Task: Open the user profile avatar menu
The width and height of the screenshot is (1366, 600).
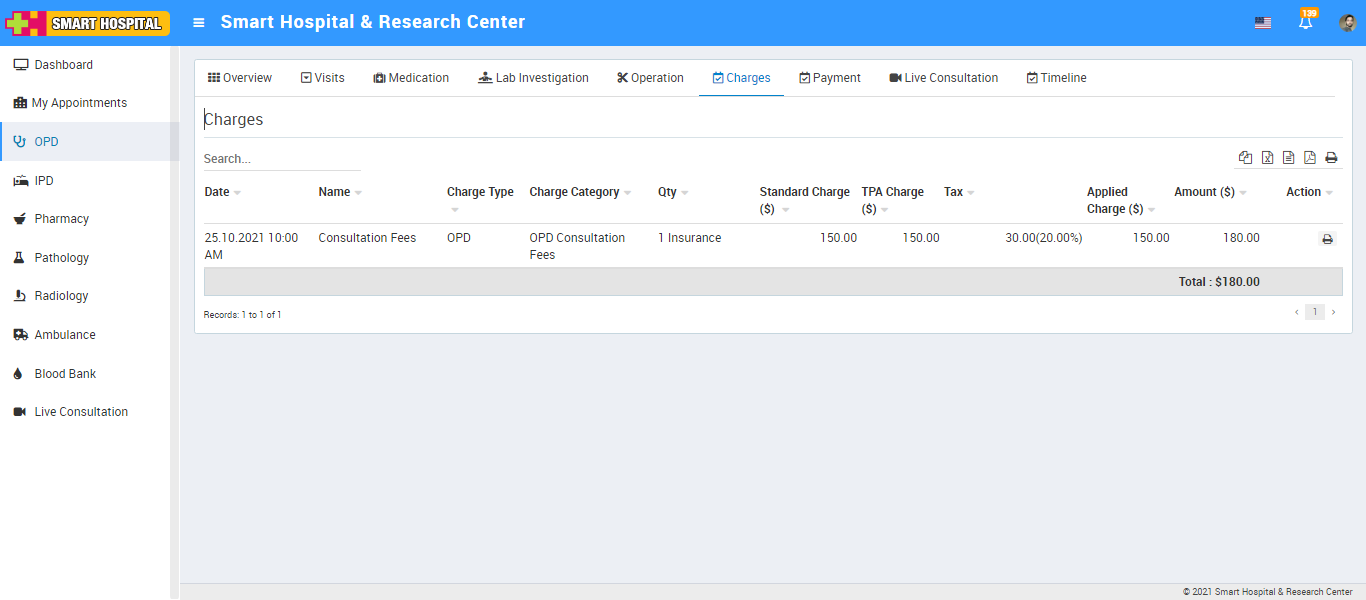Action: [x=1347, y=23]
